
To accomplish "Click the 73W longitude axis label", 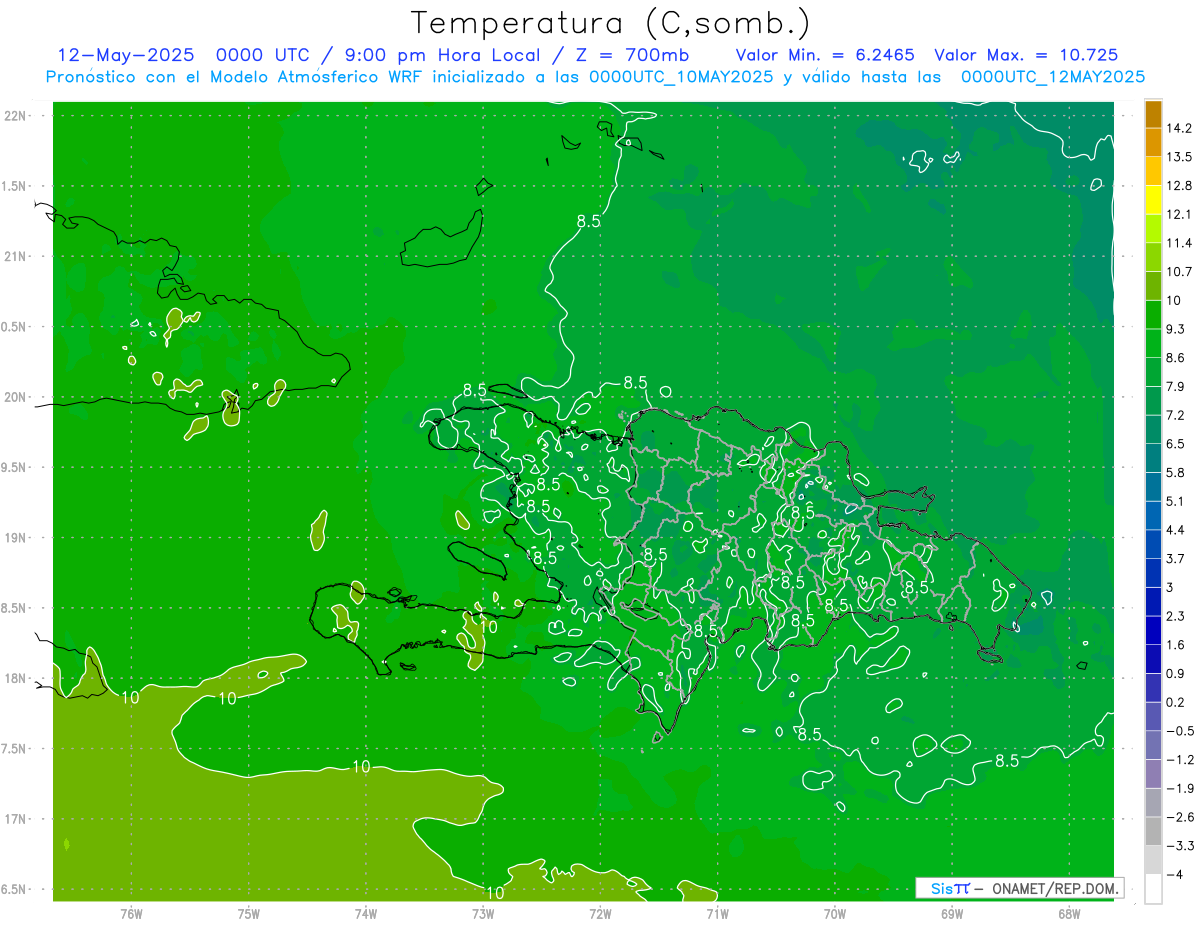I will [x=483, y=914].
